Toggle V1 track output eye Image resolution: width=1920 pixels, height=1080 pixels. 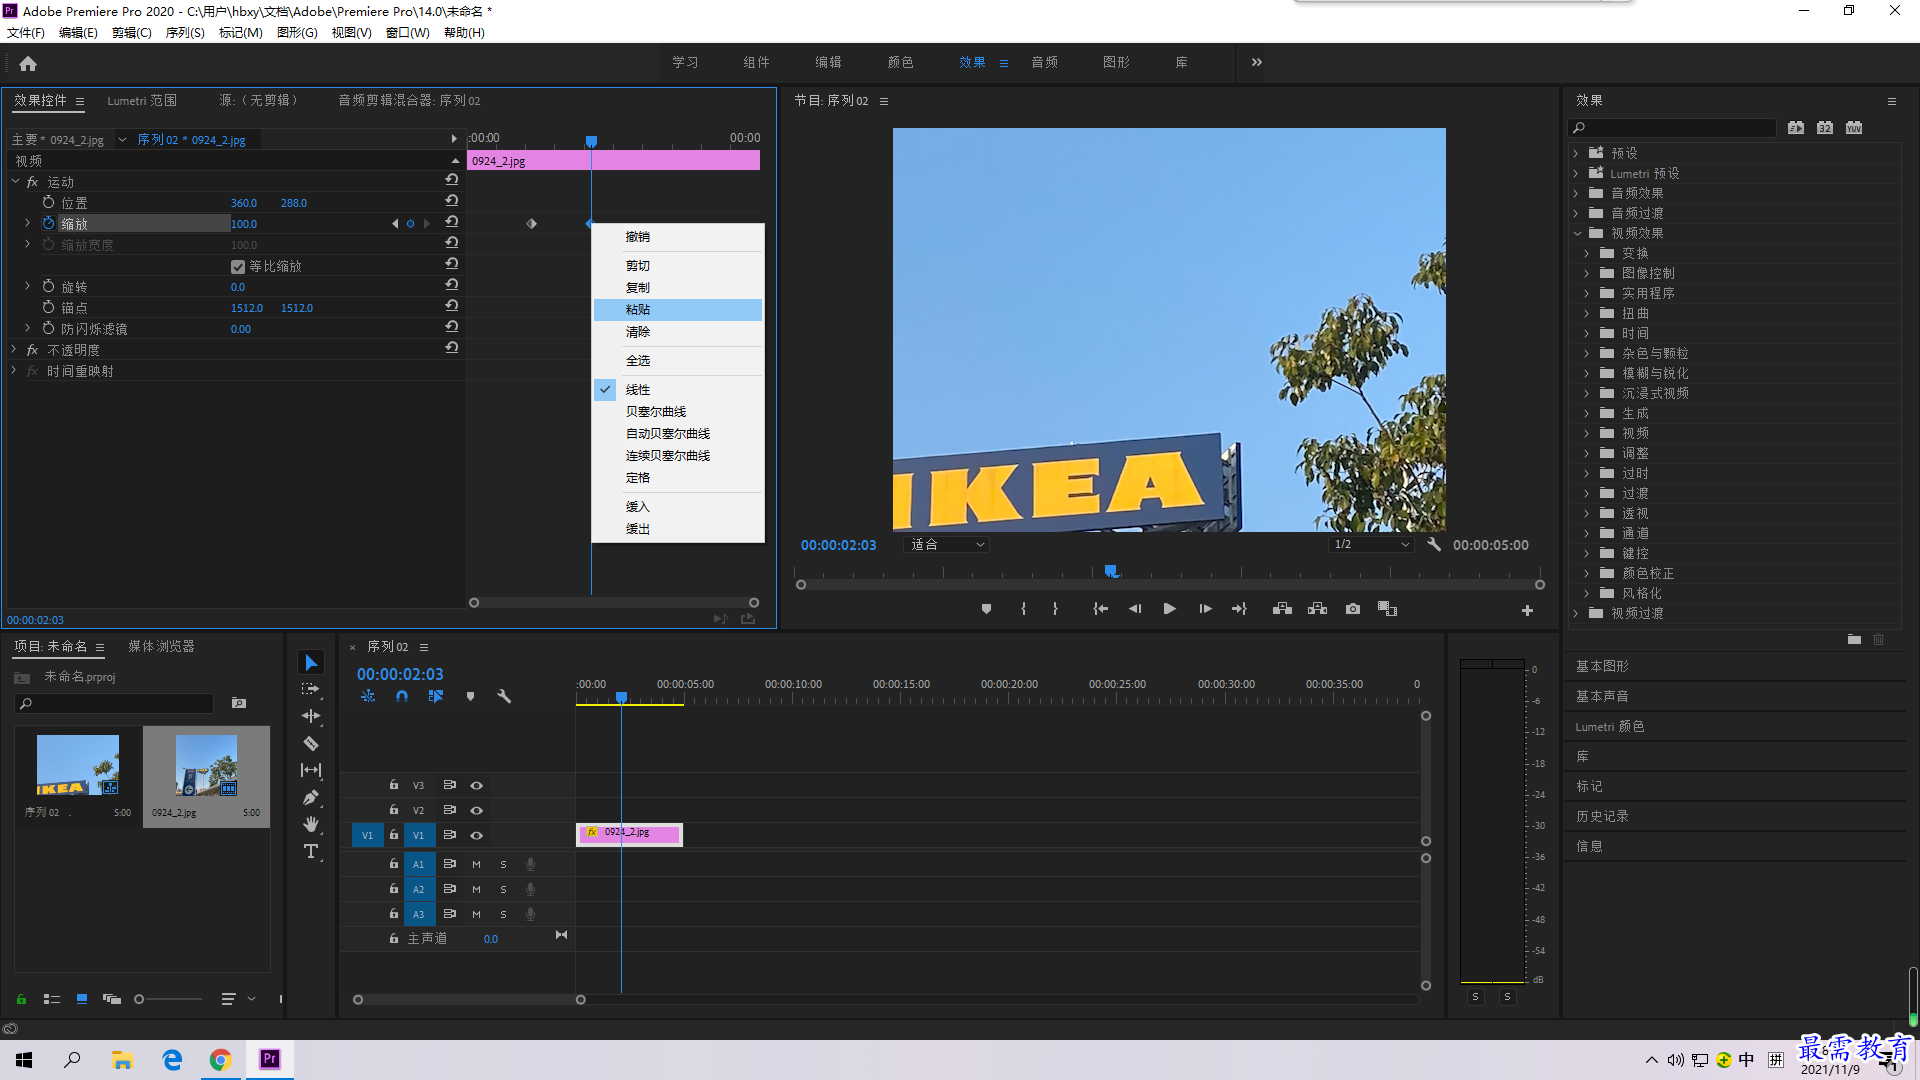tap(477, 835)
